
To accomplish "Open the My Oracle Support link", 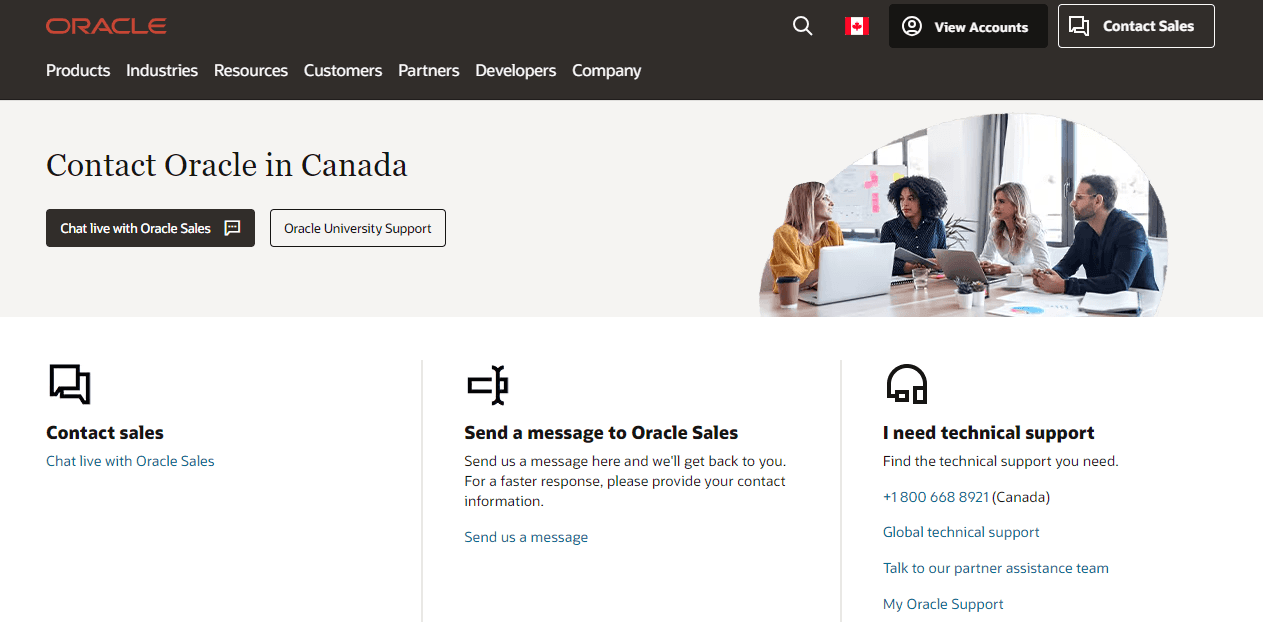I will pos(943,604).
